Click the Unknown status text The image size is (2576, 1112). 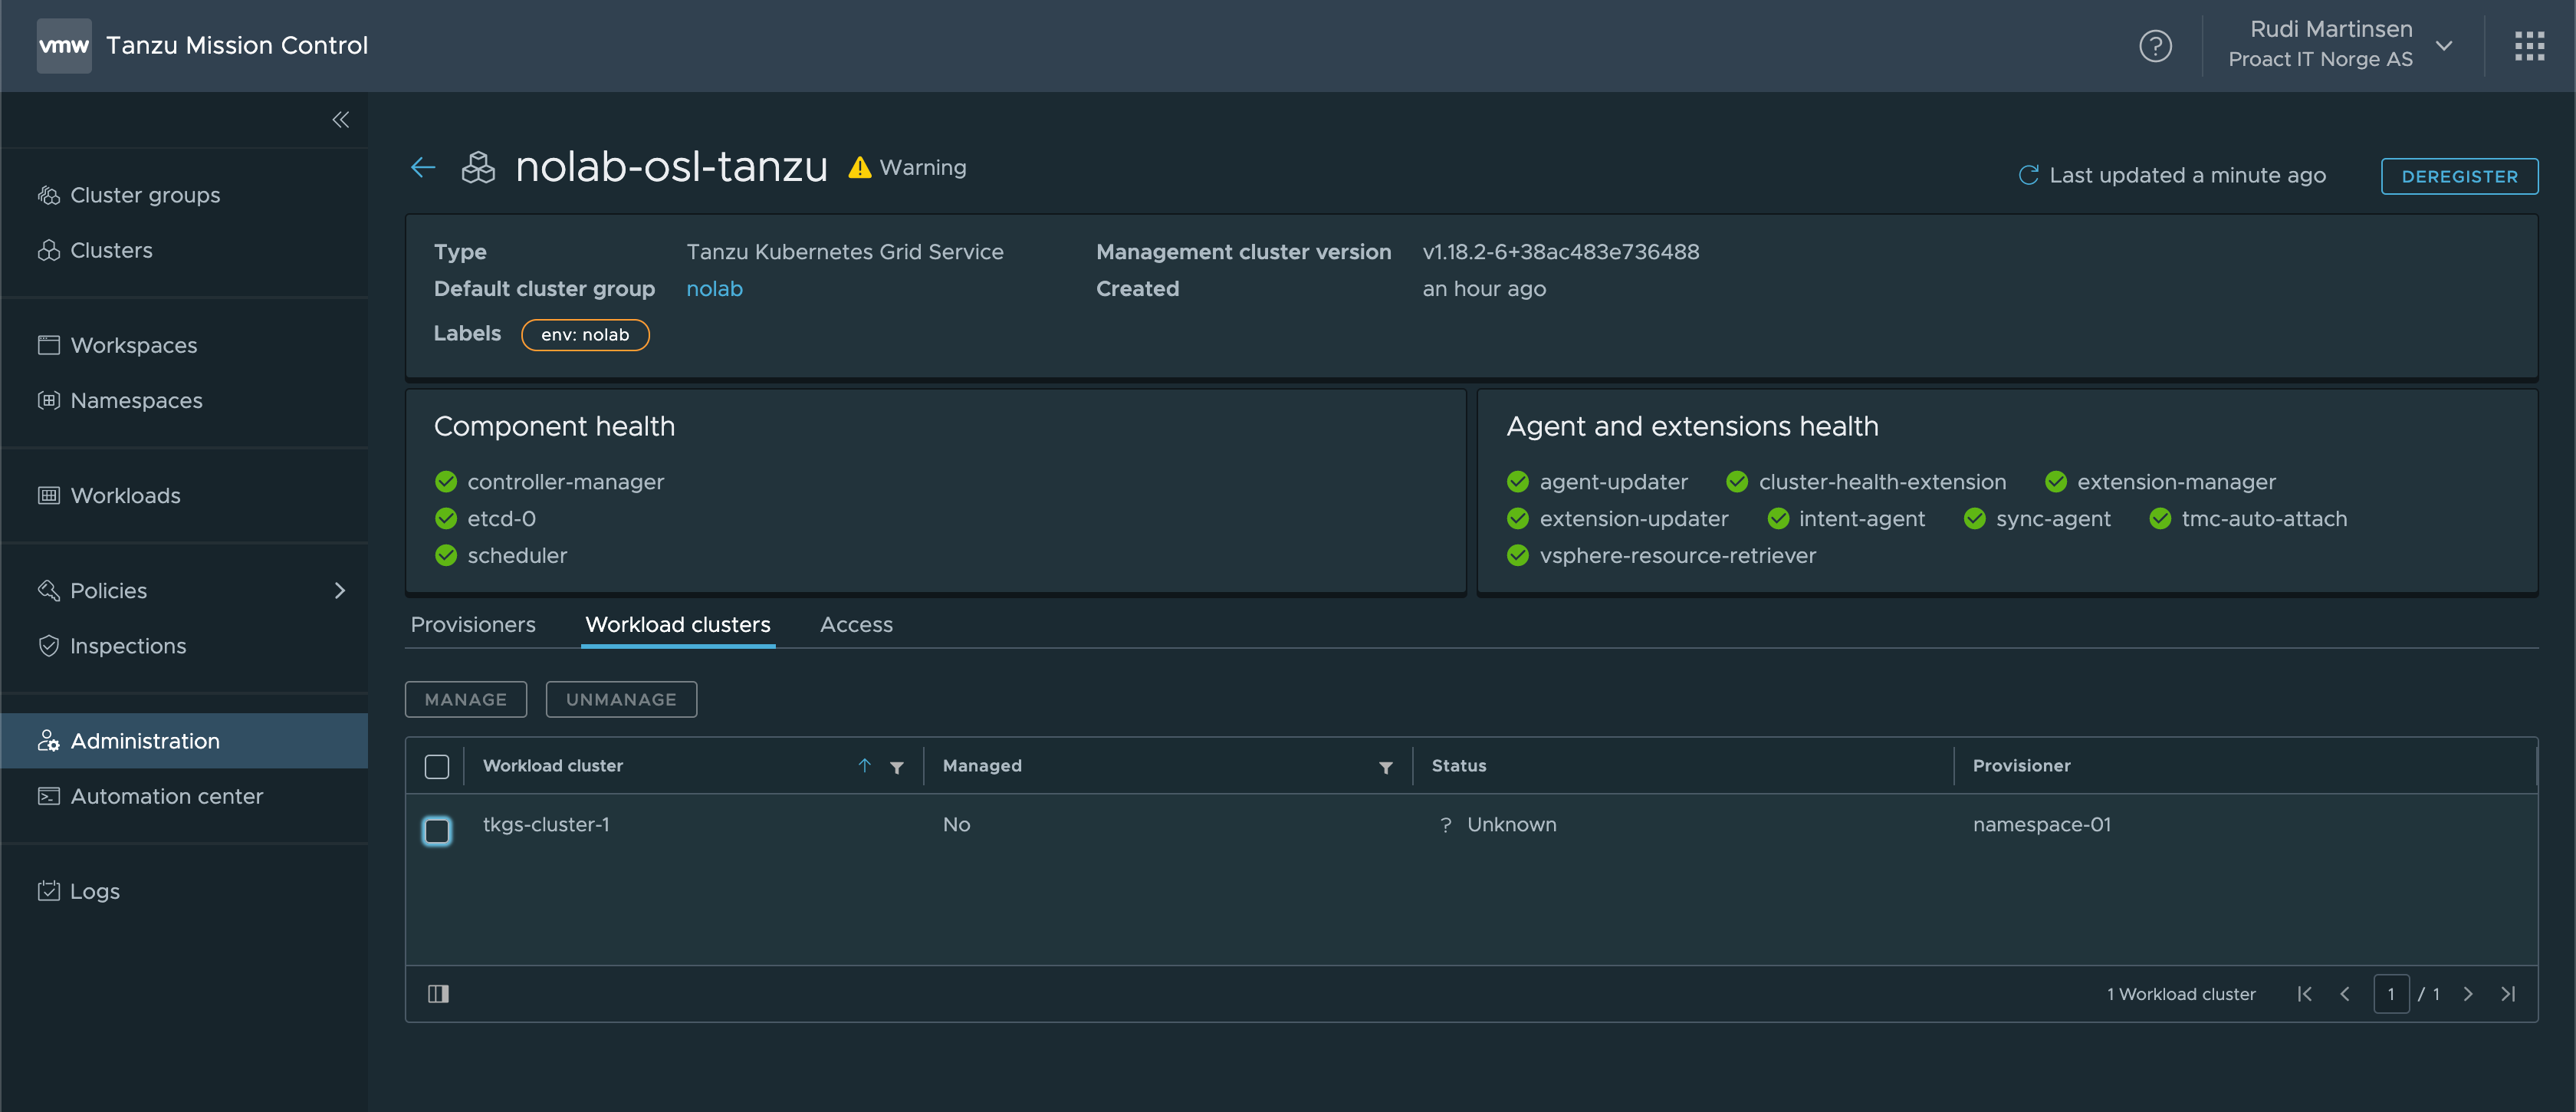pyautogui.click(x=1511, y=824)
